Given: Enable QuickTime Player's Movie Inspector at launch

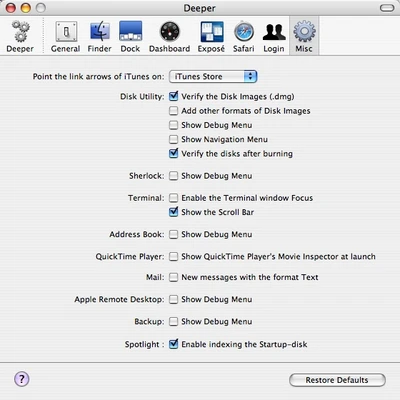Looking at the screenshot, I should click(x=173, y=257).
